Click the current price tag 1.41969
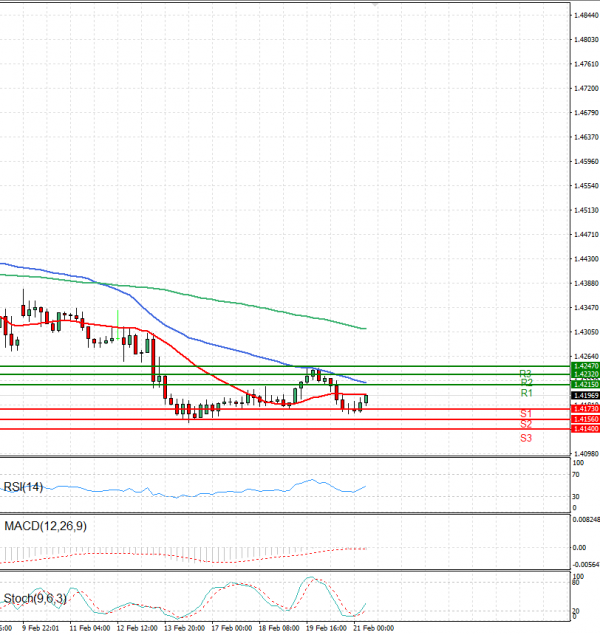The height and width of the screenshot is (635, 600). (x=585, y=395)
